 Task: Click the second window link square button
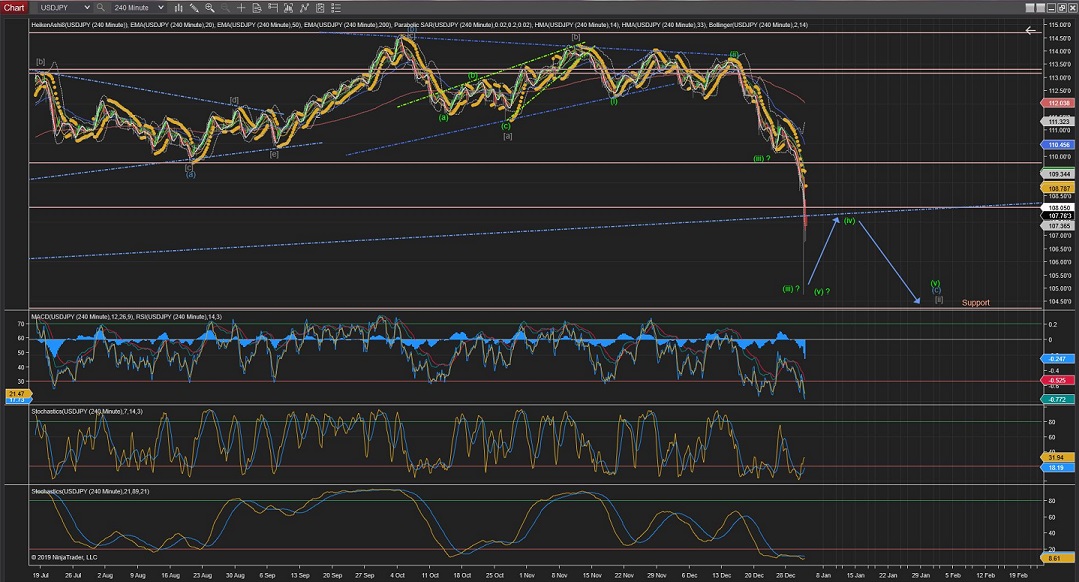tap(1040, 8)
